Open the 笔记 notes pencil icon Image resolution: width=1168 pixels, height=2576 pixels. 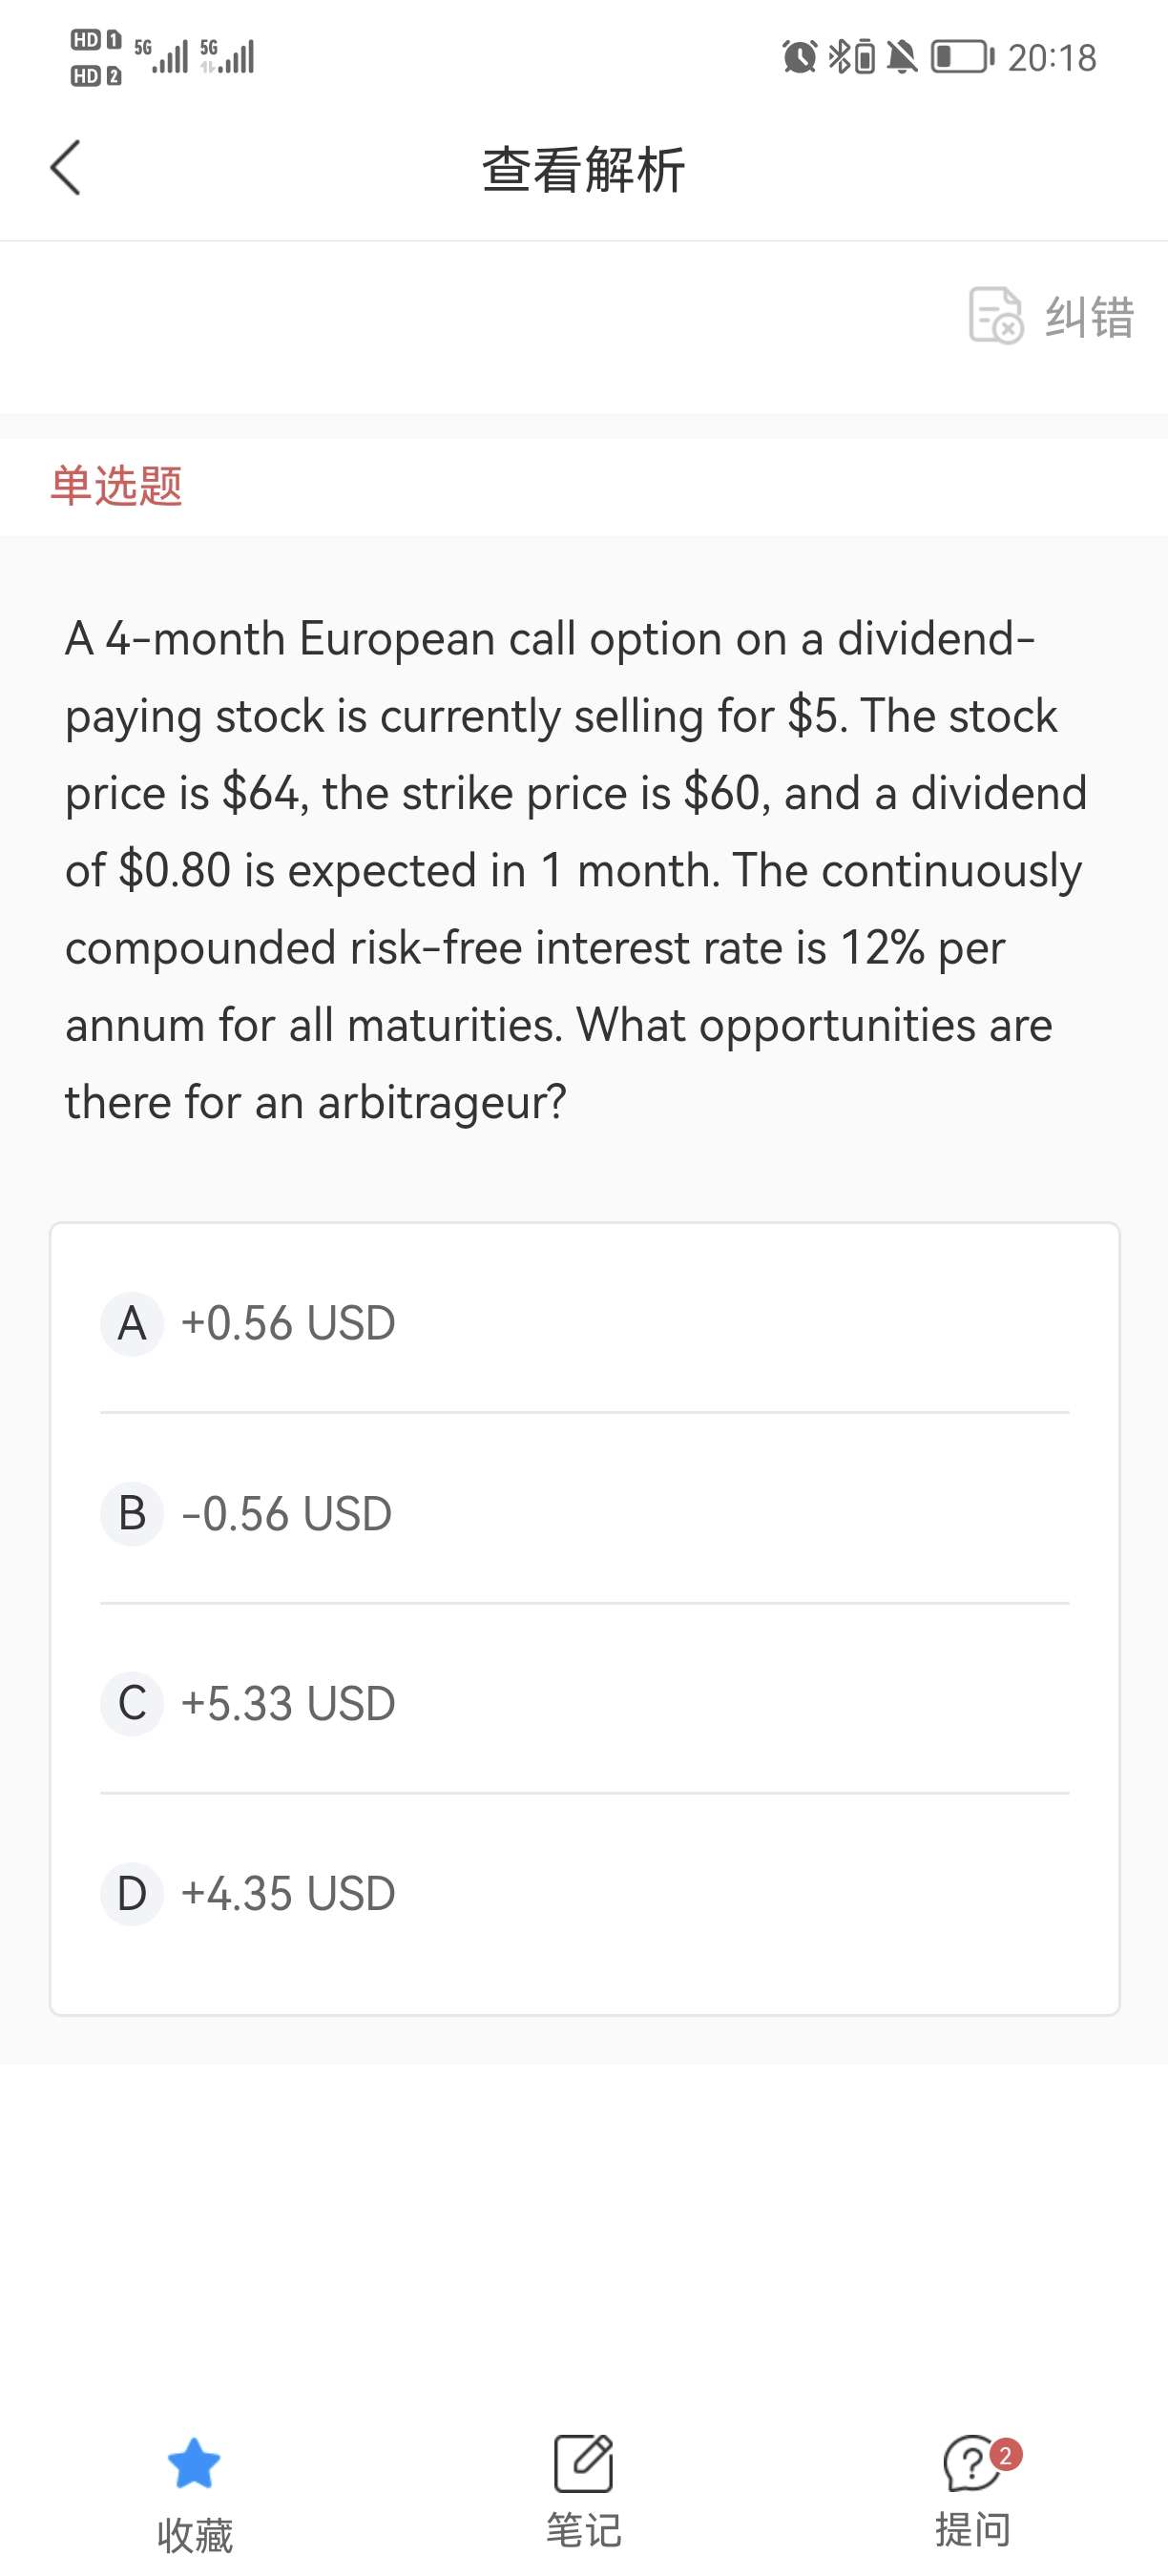[584, 2463]
